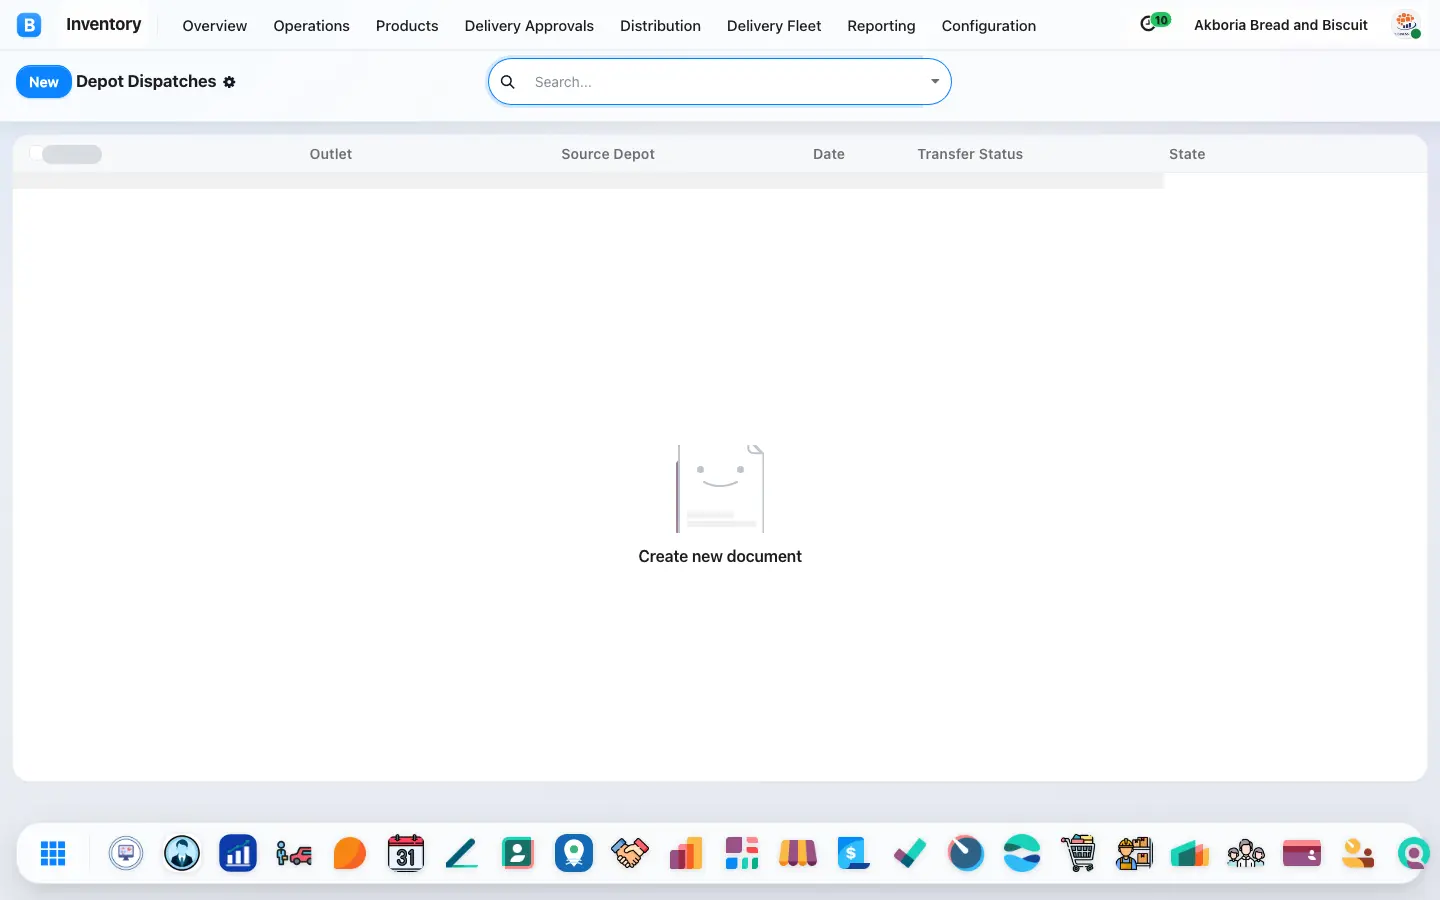Open the Operations menu
The width and height of the screenshot is (1440, 900).
[311, 26]
